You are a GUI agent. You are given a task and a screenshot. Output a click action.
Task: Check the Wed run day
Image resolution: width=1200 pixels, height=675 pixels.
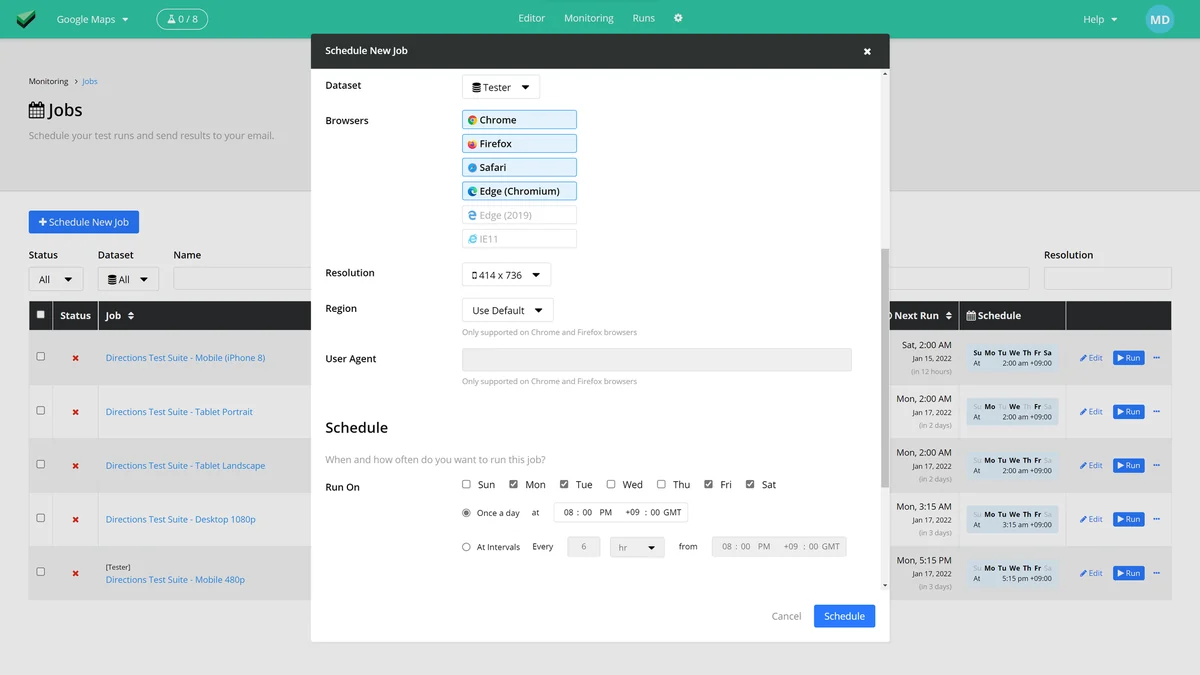click(611, 484)
